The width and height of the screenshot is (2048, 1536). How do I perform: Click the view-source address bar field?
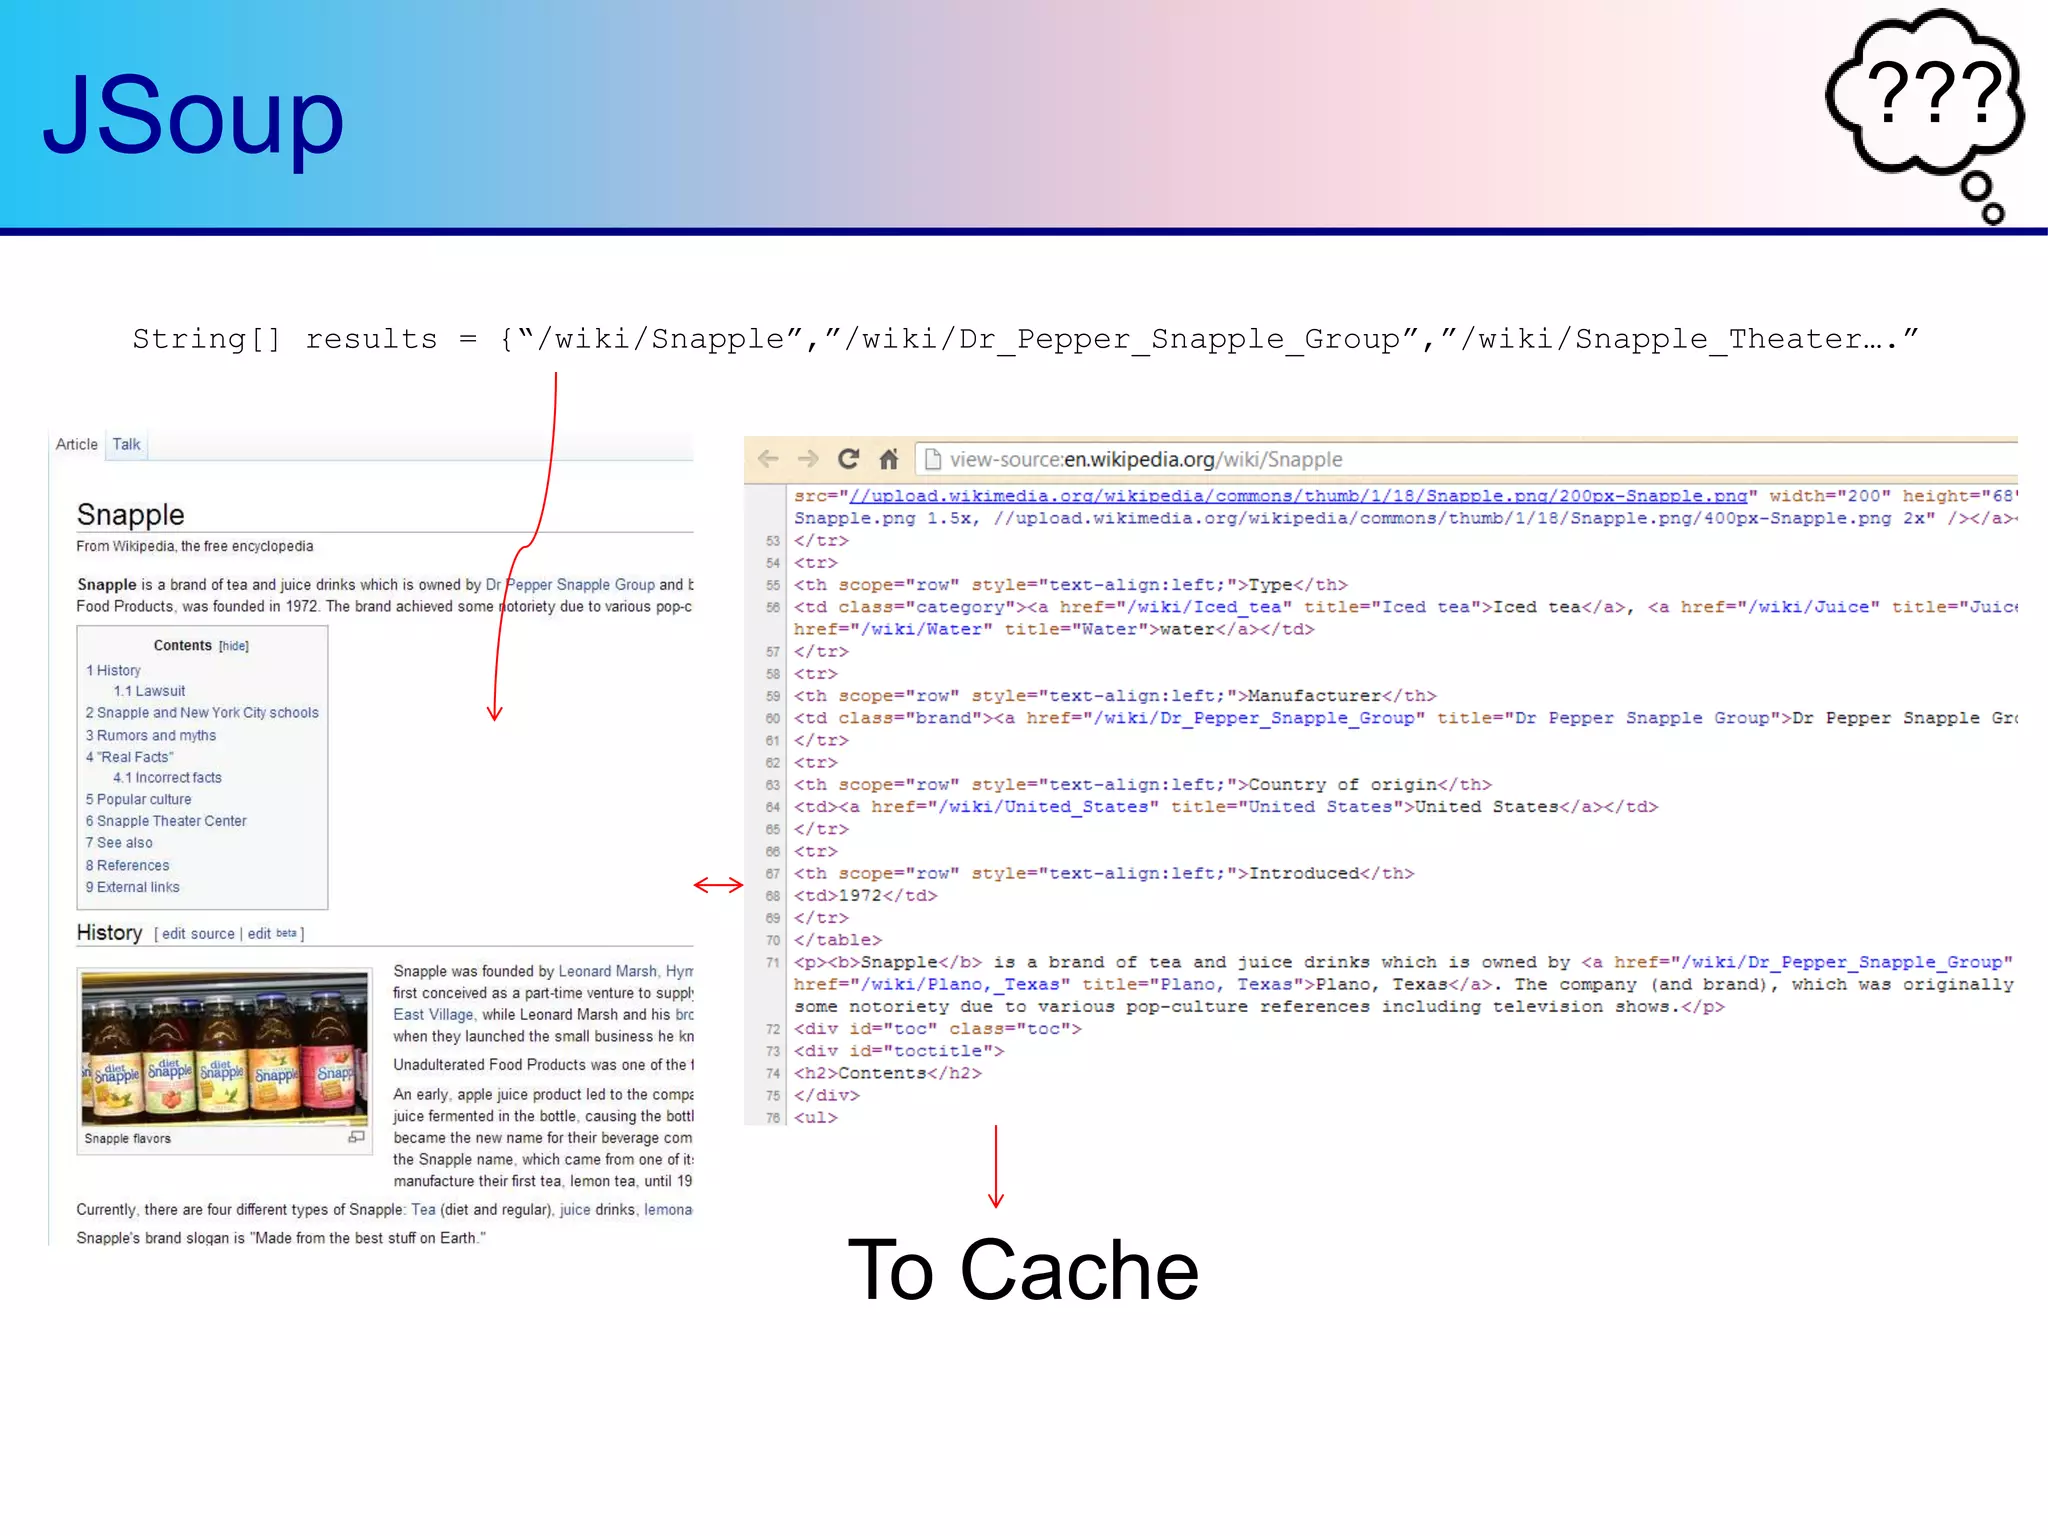(1466, 459)
